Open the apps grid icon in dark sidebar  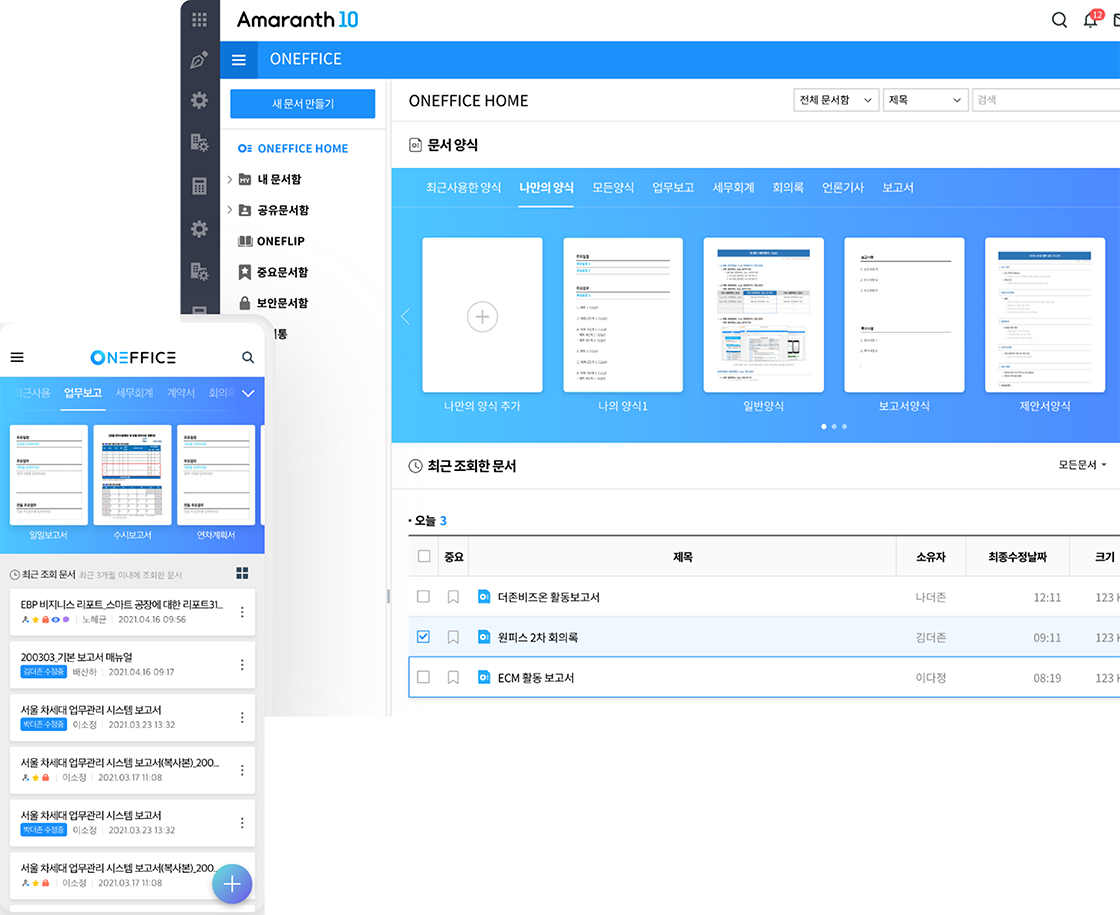coord(199,19)
